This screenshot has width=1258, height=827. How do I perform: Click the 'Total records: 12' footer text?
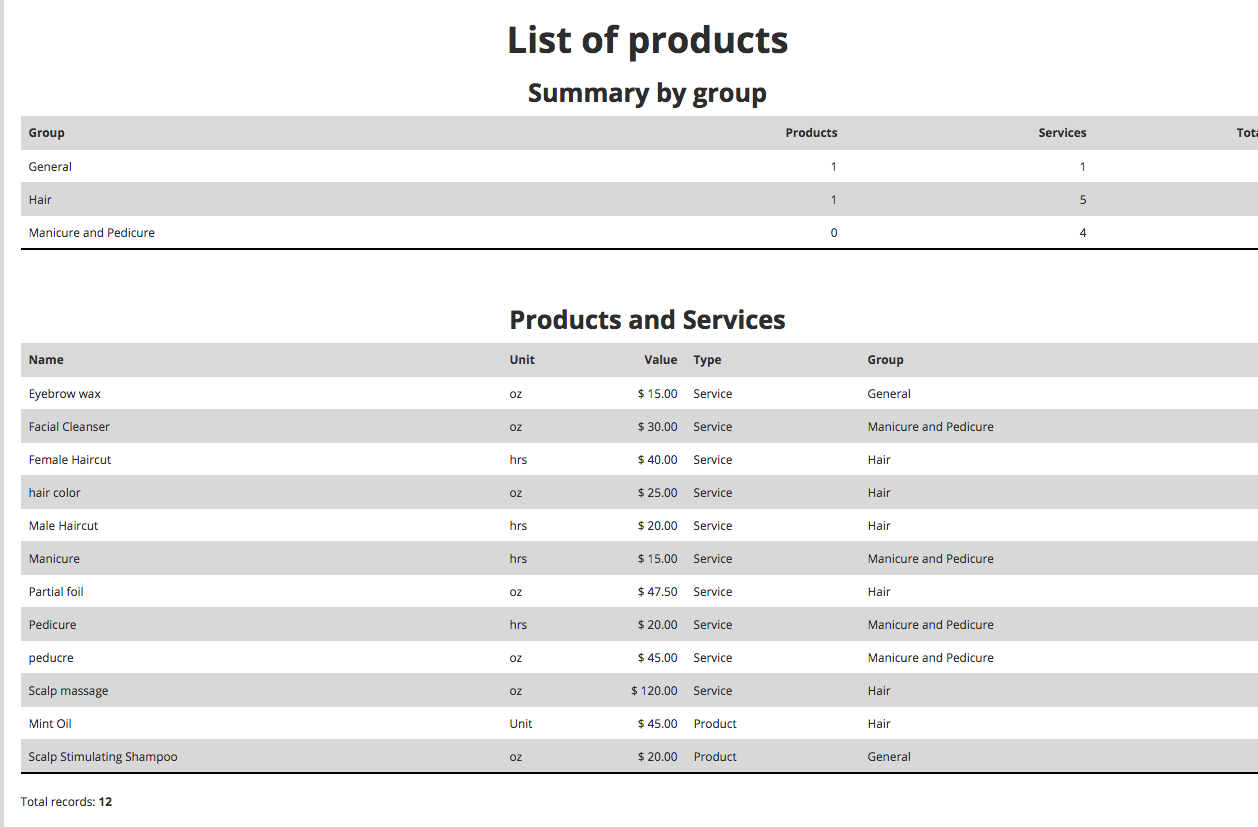[x=66, y=802]
